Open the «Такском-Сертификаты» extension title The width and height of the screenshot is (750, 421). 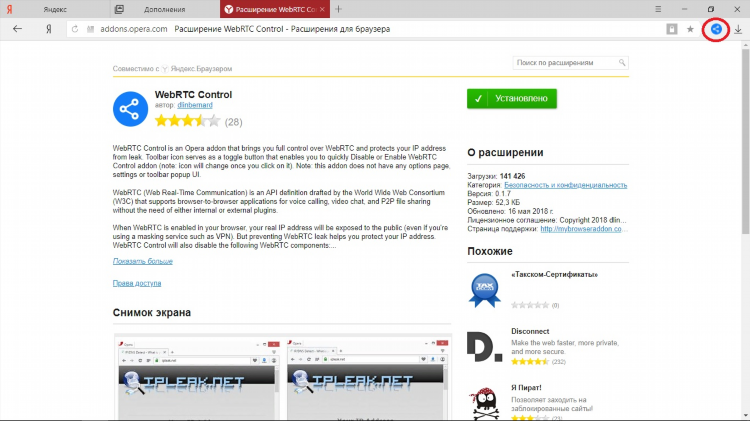pyautogui.click(x=554, y=275)
